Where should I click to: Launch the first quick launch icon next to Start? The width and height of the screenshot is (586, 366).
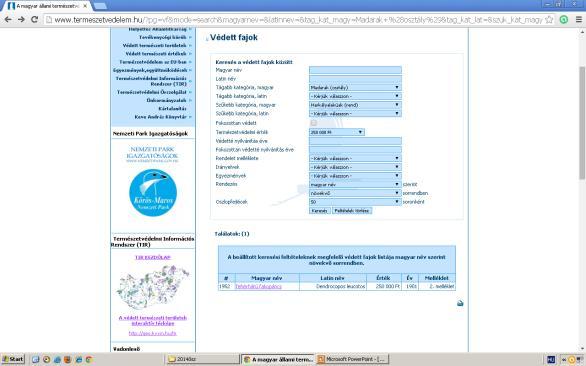36,360
